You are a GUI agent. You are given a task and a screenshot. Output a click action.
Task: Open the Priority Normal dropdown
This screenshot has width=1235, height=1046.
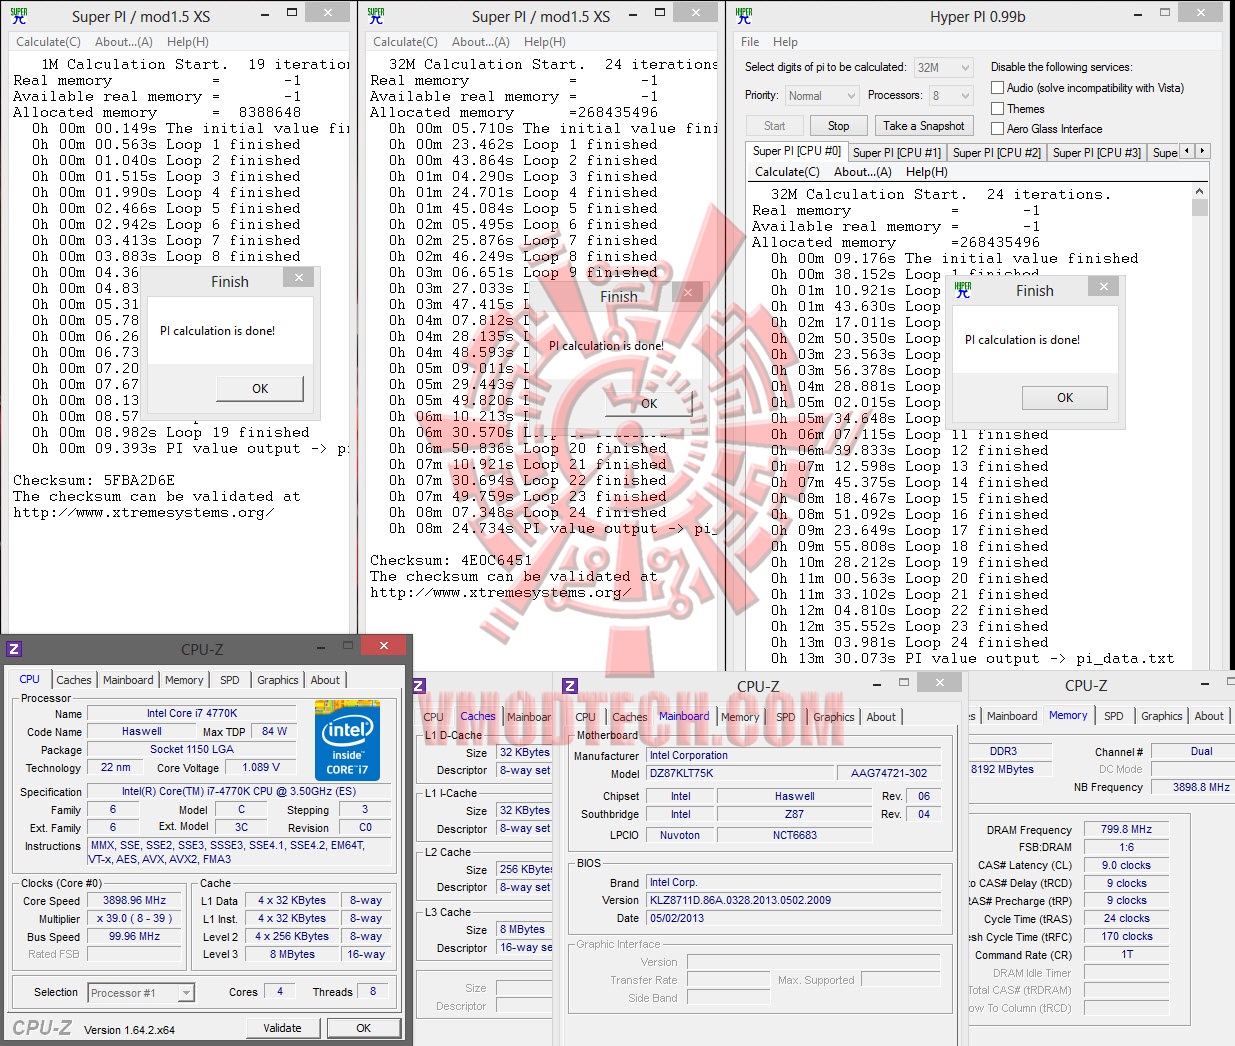click(822, 96)
